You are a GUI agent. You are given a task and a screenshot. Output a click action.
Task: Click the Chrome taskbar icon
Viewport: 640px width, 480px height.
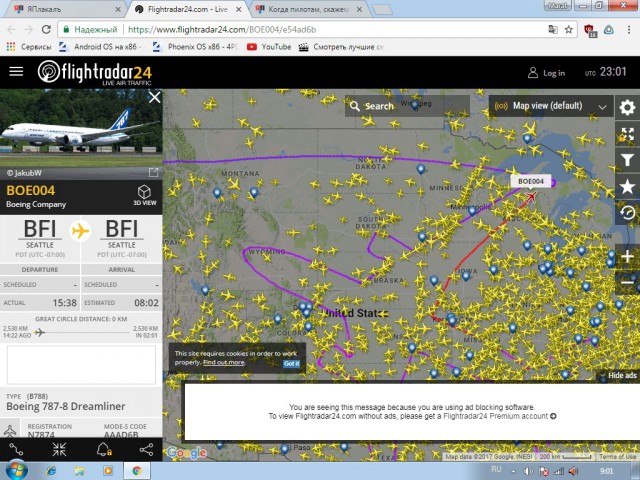pos(137,471)
